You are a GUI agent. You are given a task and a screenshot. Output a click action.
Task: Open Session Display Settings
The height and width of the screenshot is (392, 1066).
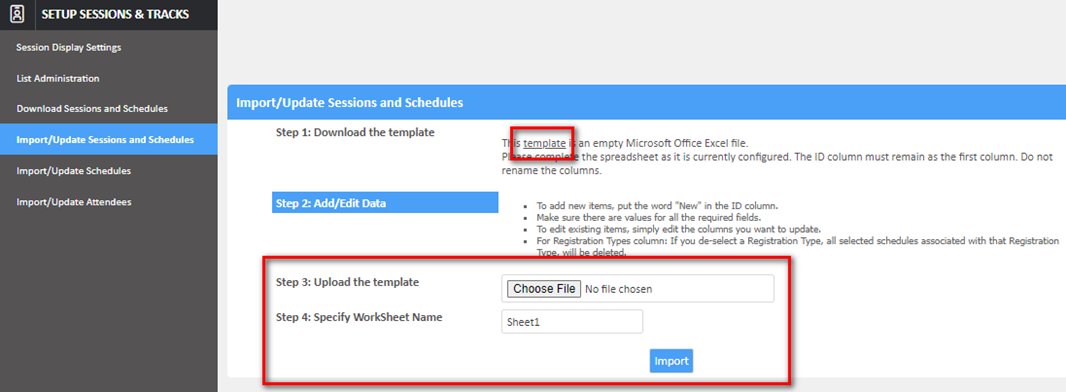[69, 48]
